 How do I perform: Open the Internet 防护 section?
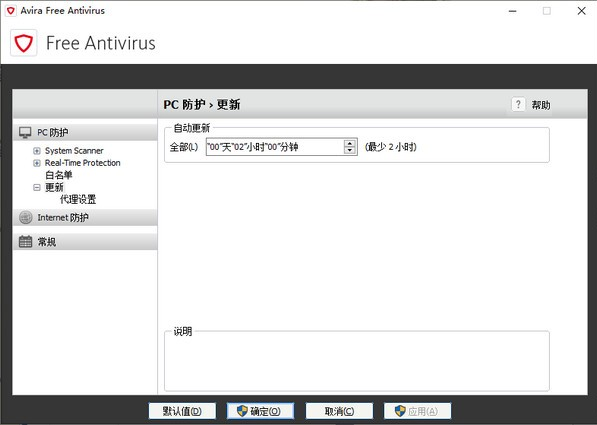(85, 217)
